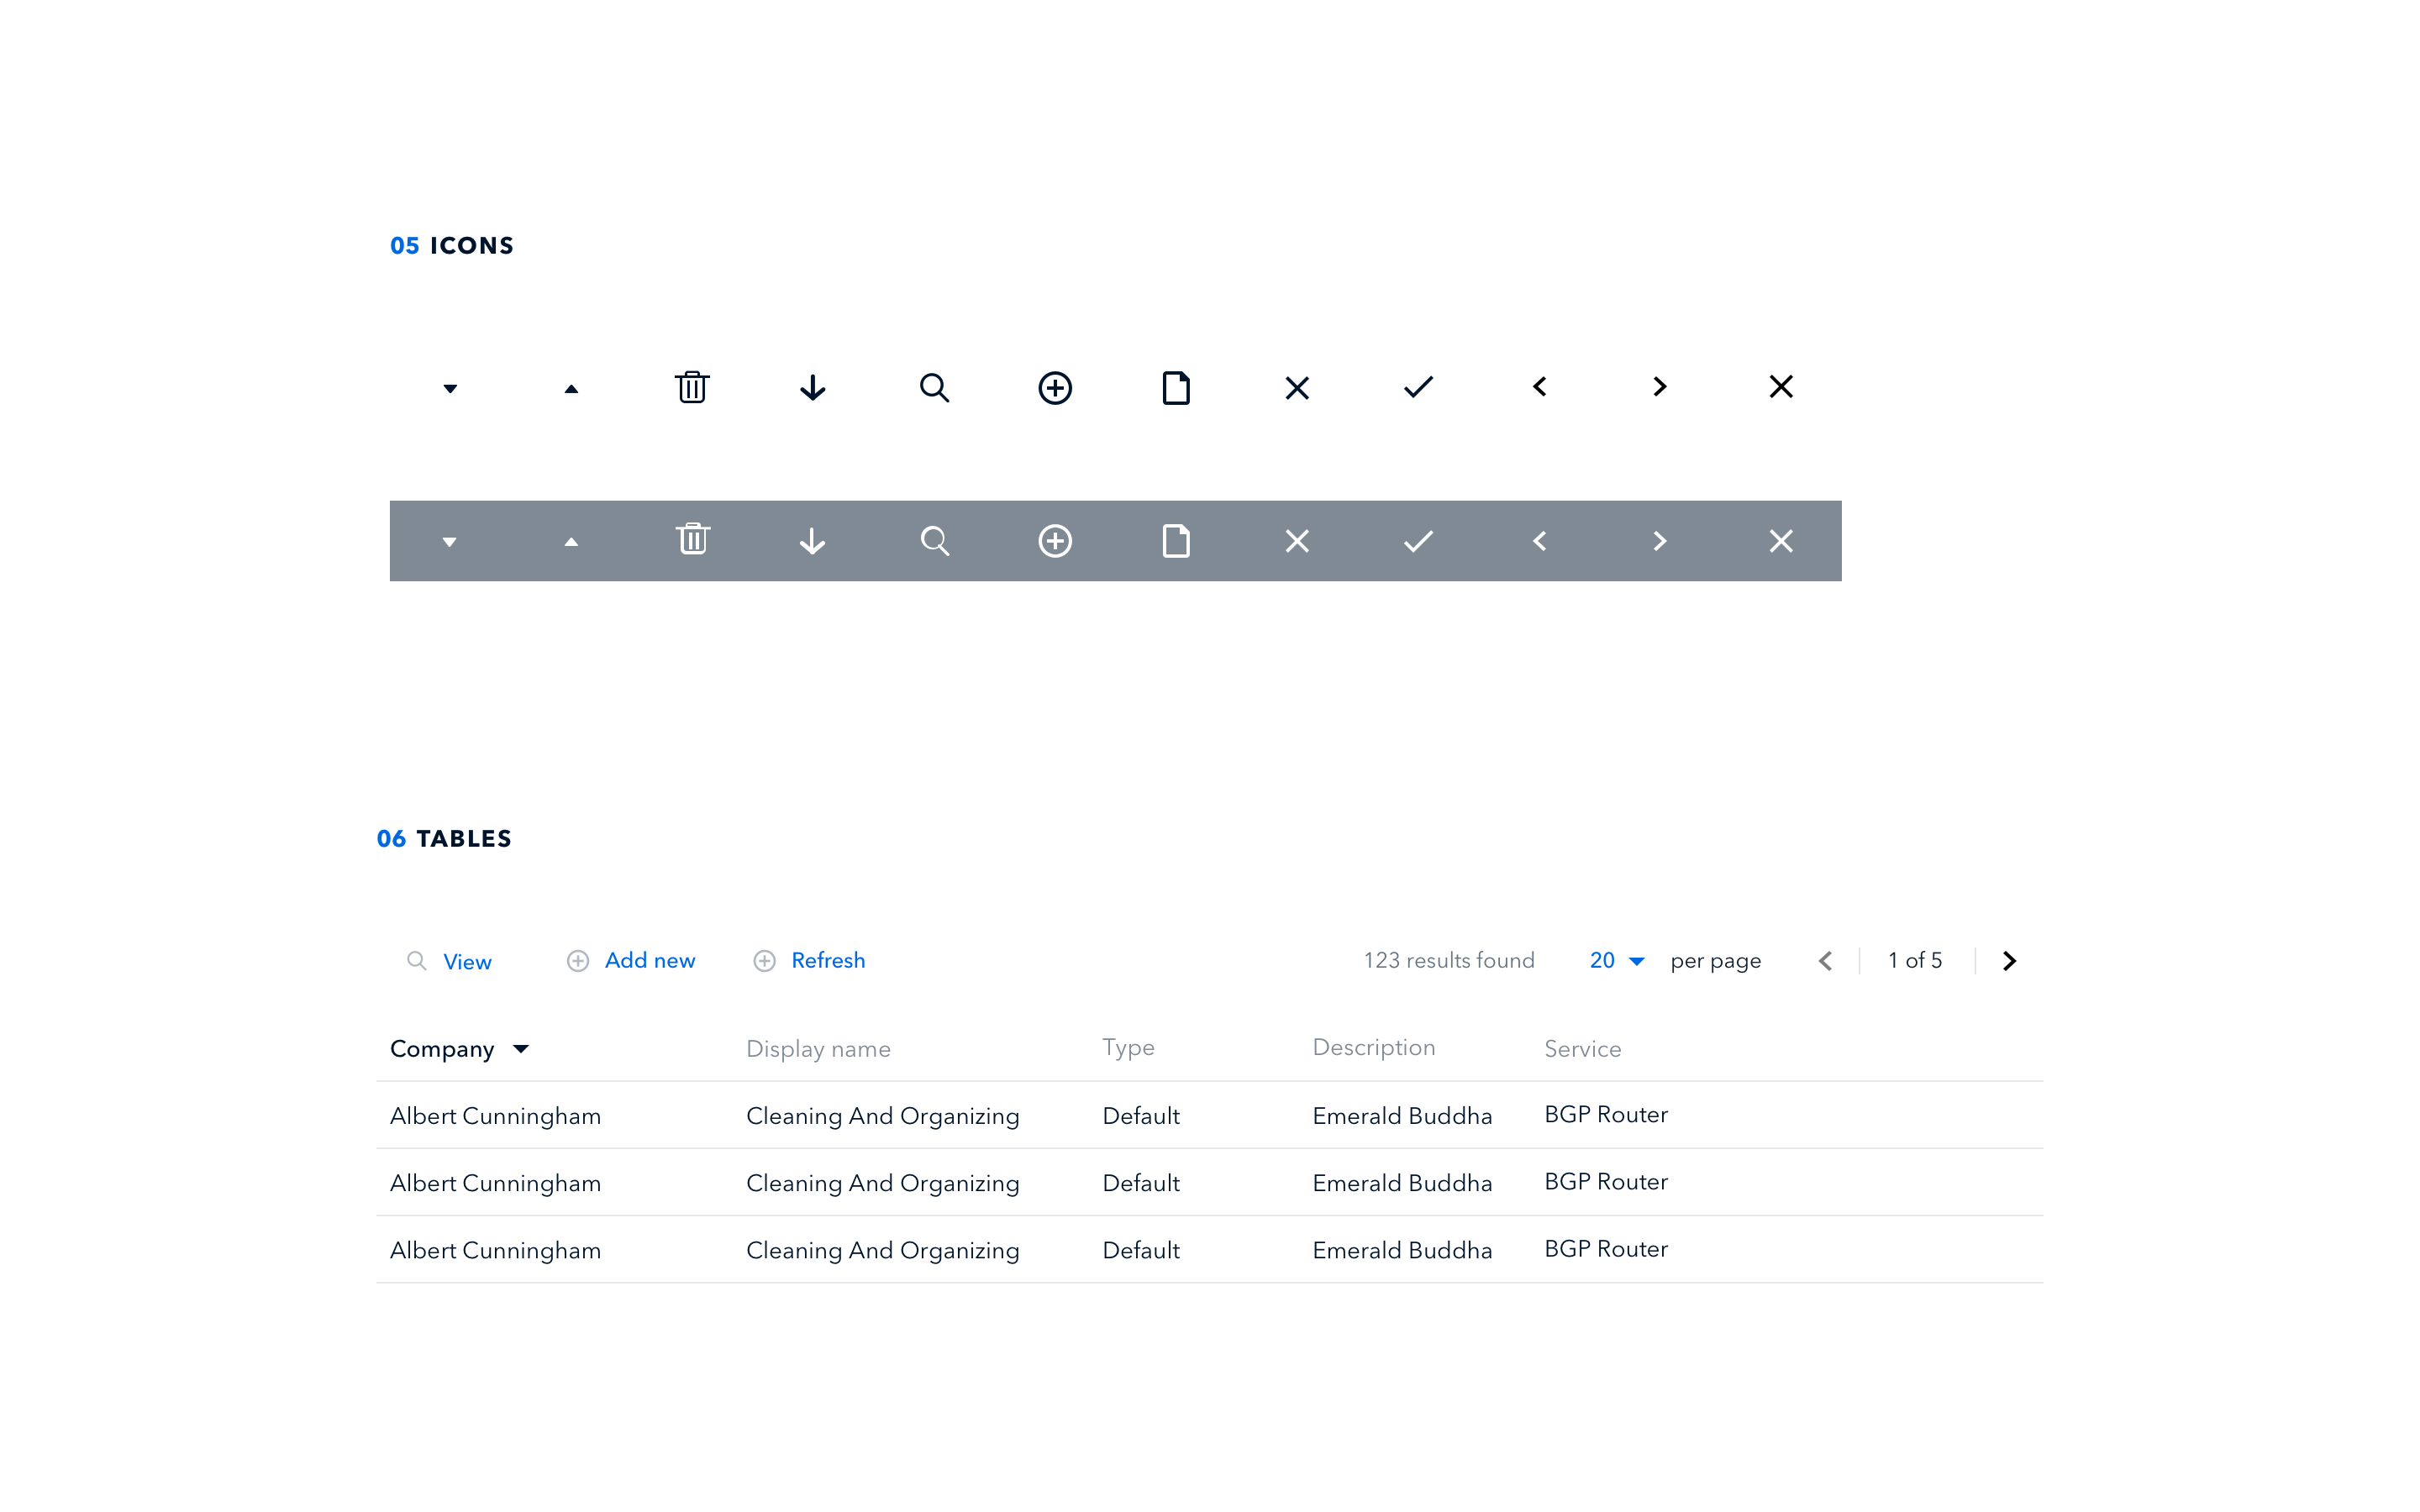Navigate to previous page arrow

click(x=1824, y=960)
